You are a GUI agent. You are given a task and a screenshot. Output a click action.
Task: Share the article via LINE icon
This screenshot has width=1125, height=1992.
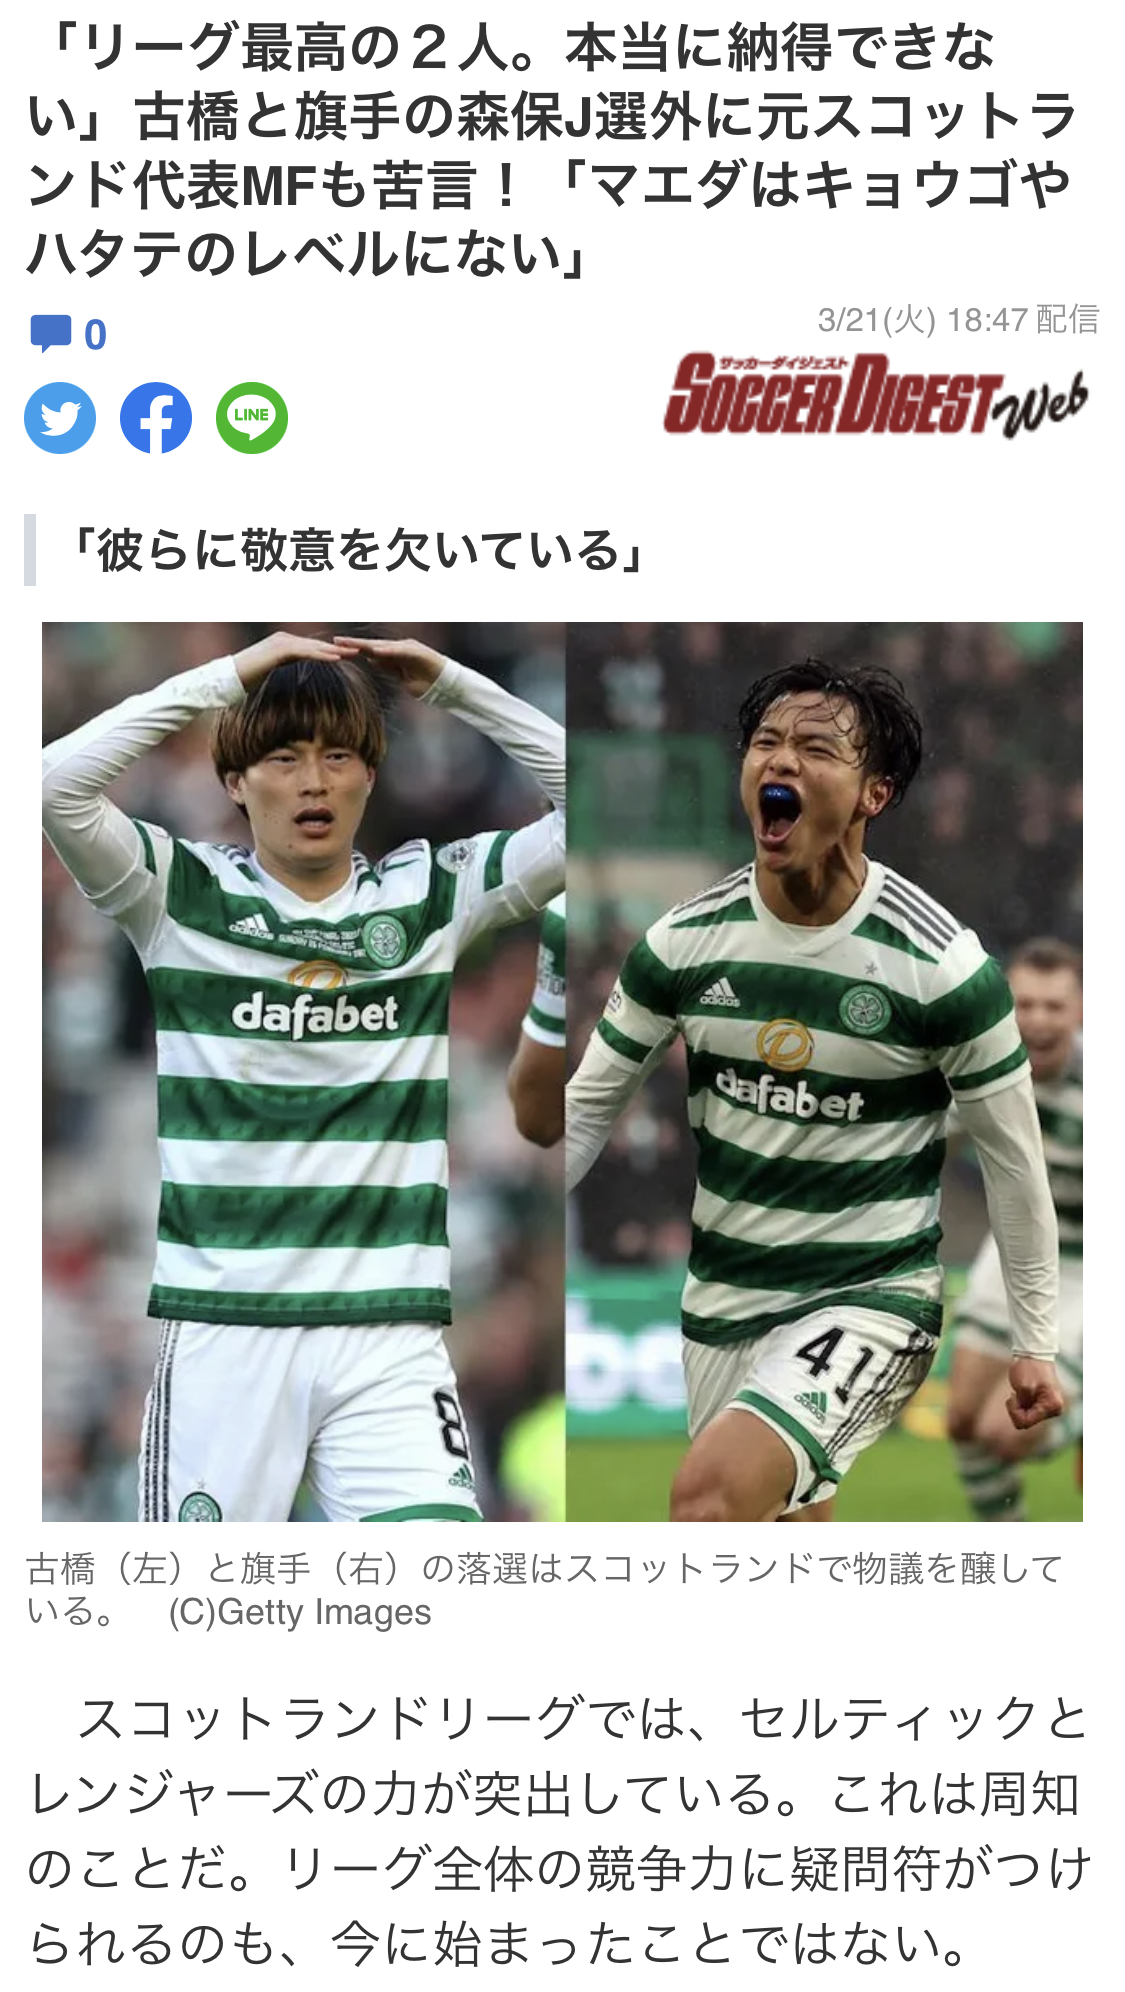(x=252, y=418)
